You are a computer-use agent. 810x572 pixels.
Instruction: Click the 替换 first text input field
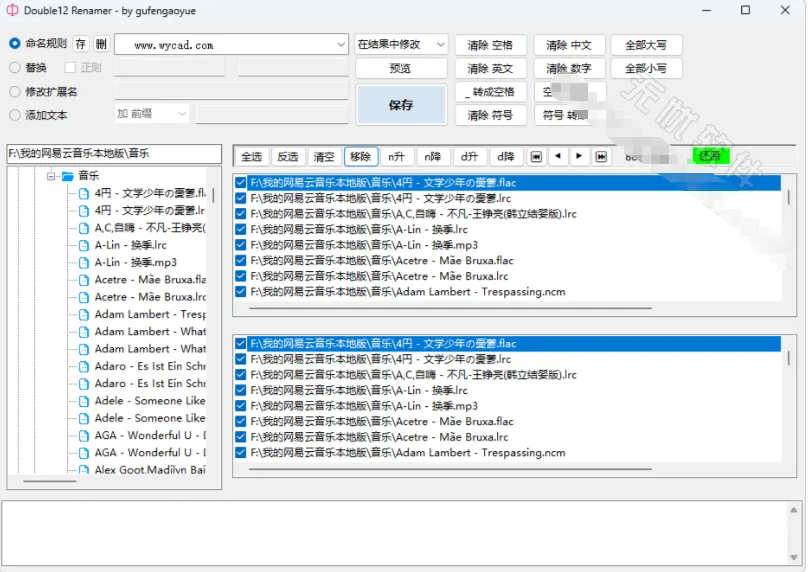pyautogui.click(x=170, y=67)
